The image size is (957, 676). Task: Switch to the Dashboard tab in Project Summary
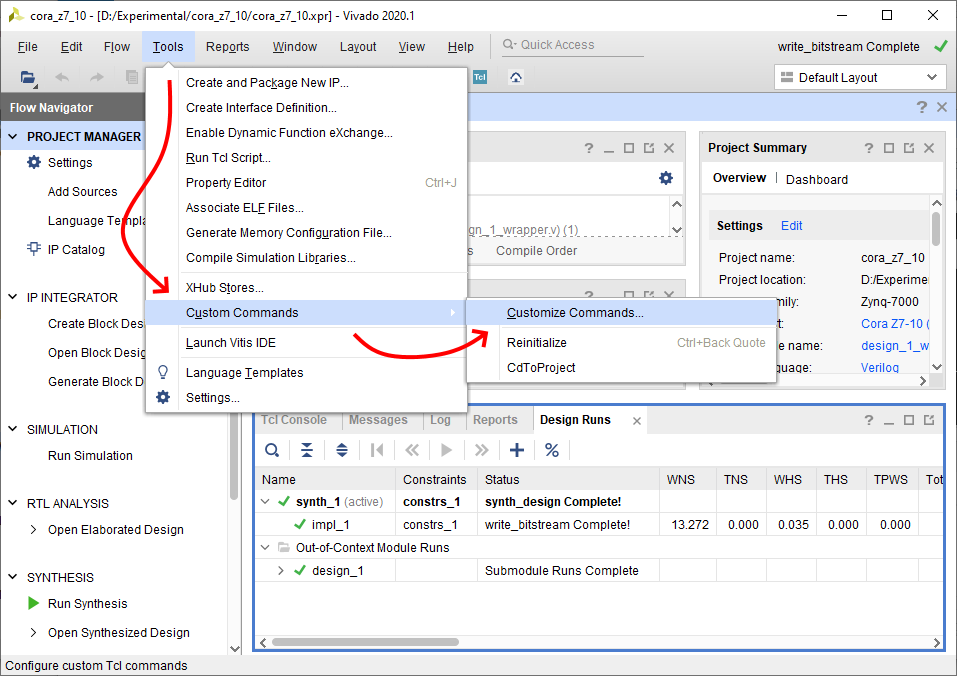click(x=815, y=177)
